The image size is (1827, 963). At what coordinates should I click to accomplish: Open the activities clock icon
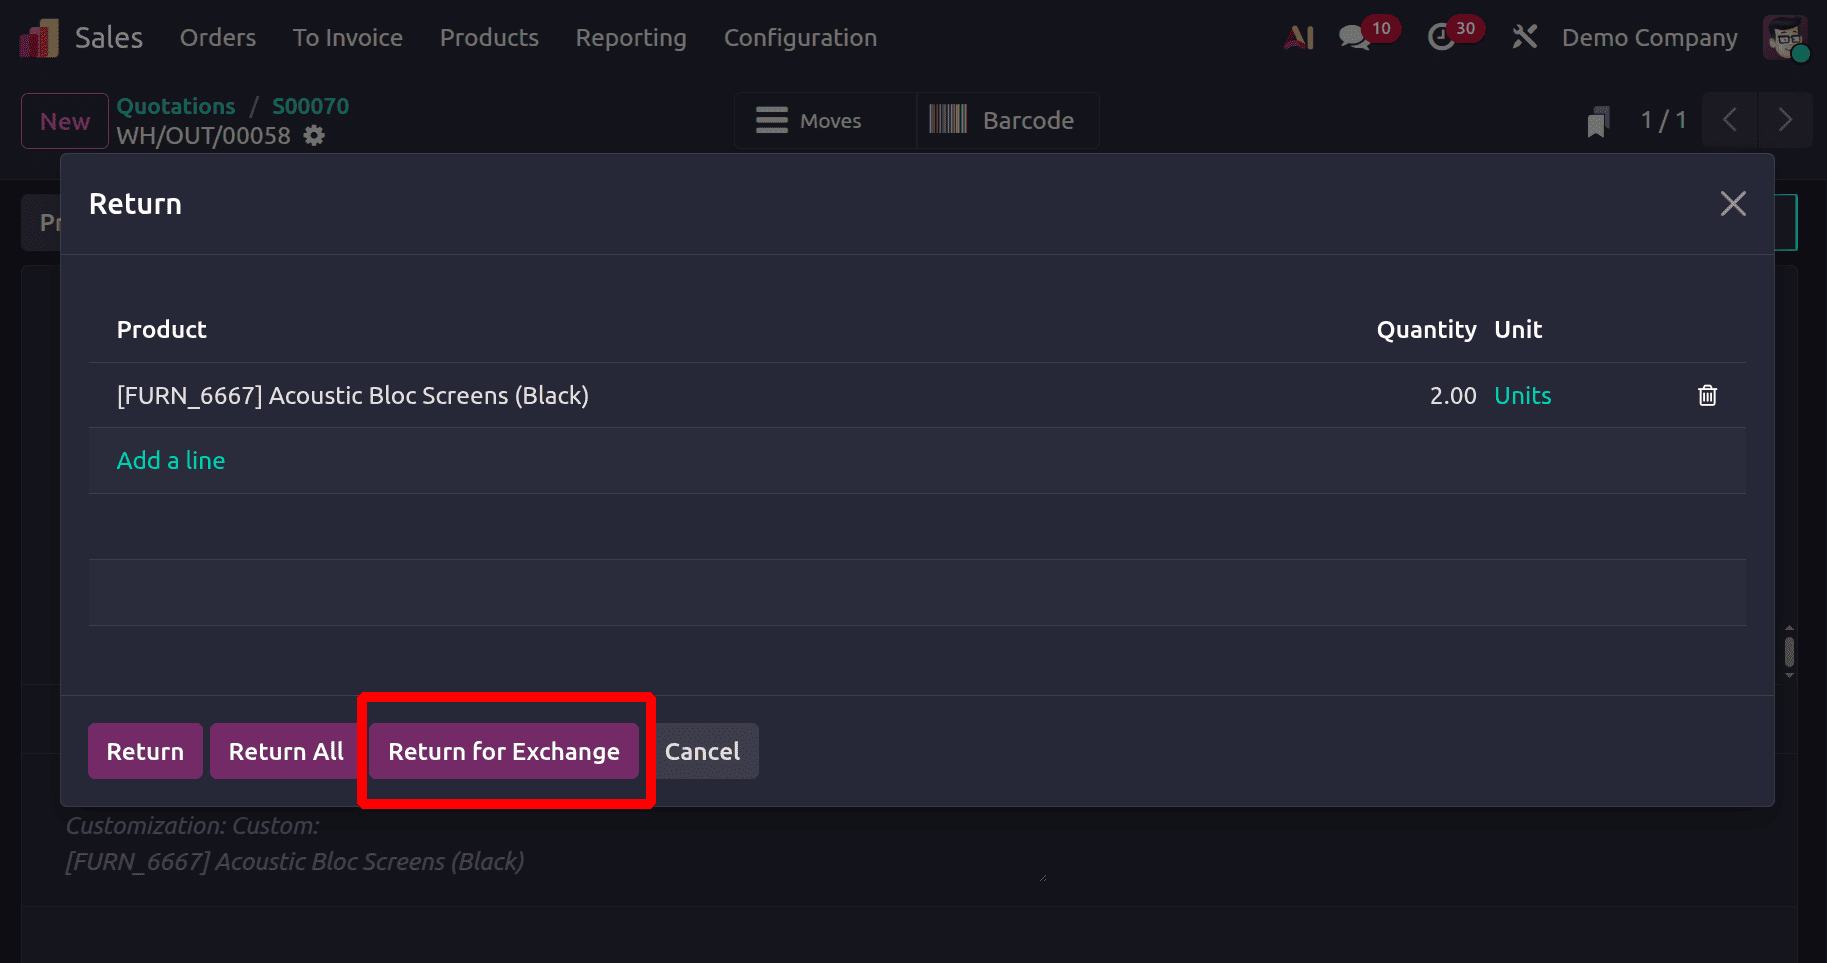(1441, 38)
